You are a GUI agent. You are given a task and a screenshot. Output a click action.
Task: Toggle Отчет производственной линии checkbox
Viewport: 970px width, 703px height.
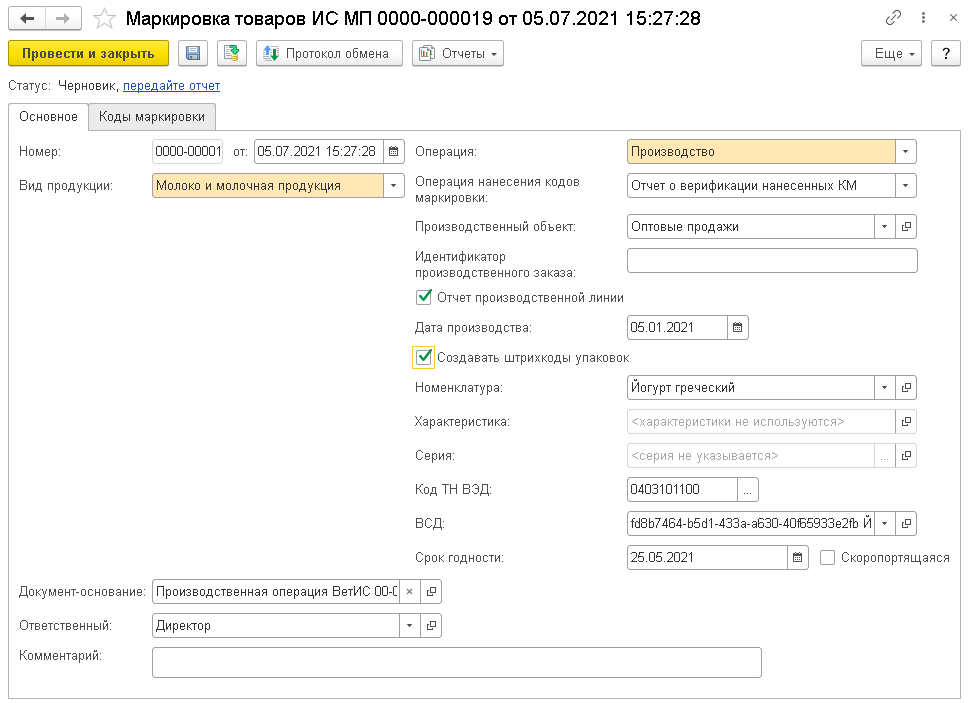coord(424,297)
